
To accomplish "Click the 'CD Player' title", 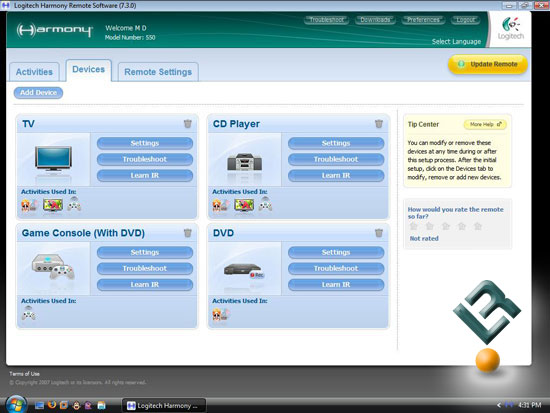I will (236, 124).
